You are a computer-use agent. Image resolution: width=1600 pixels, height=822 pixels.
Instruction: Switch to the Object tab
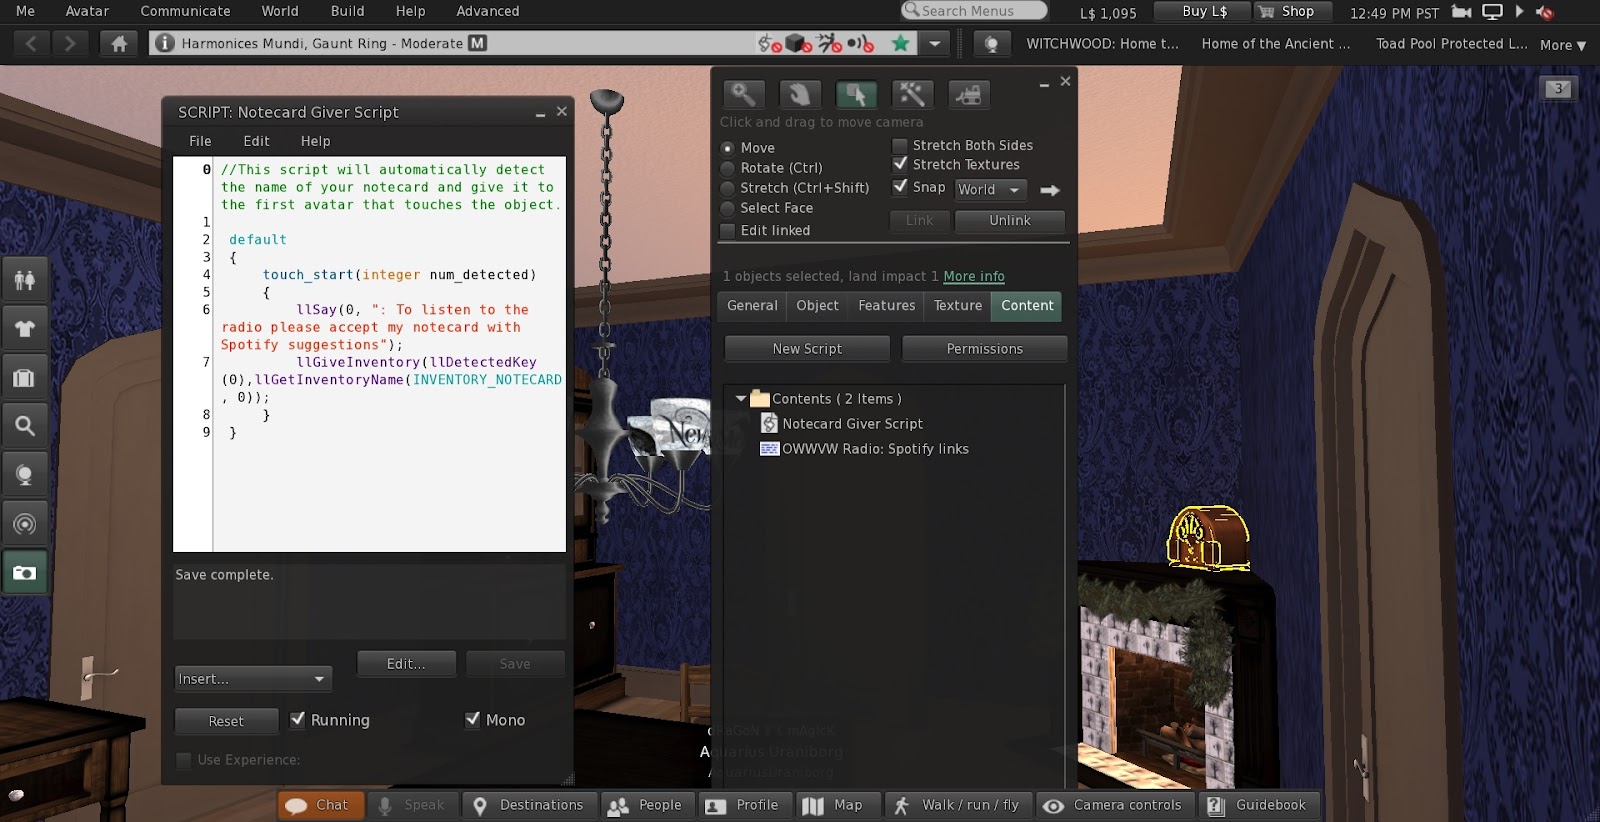click(x=817, y=306)
